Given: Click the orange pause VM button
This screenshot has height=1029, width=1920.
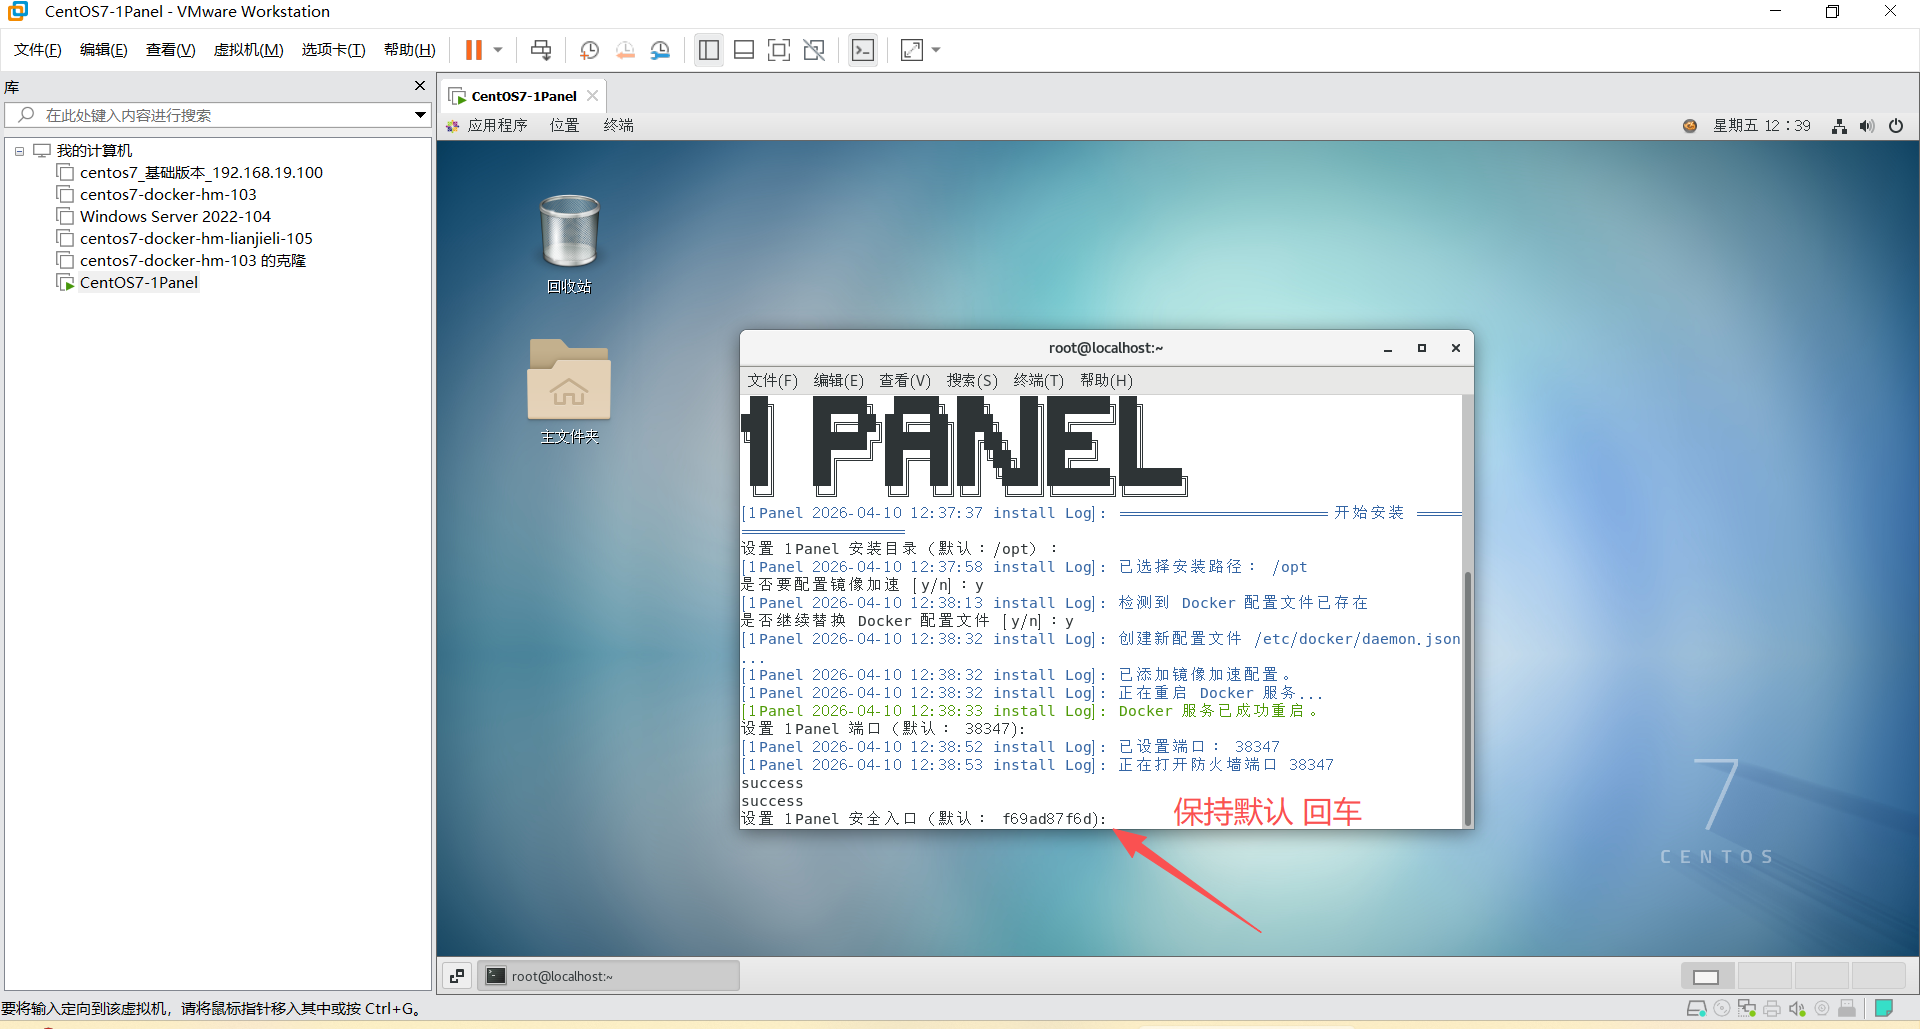Looking at the screenshot, I should [474, 50].
